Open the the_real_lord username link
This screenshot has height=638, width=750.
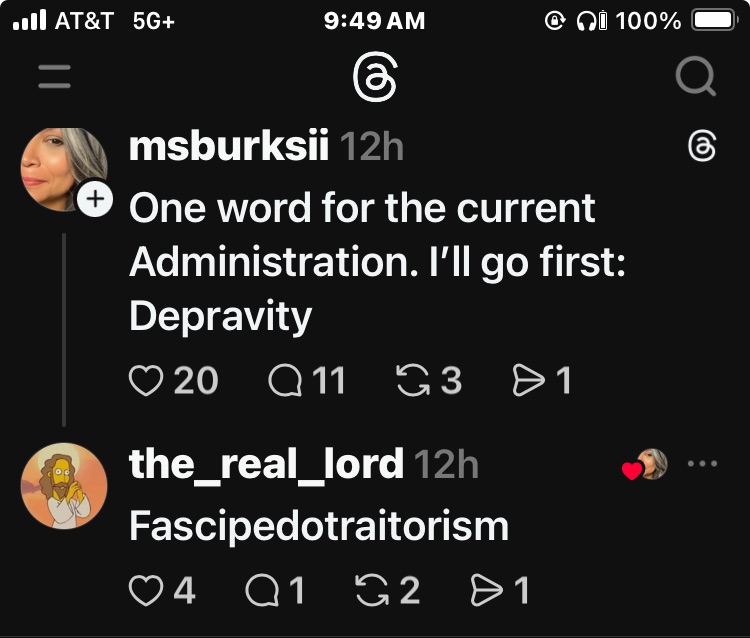266,464
